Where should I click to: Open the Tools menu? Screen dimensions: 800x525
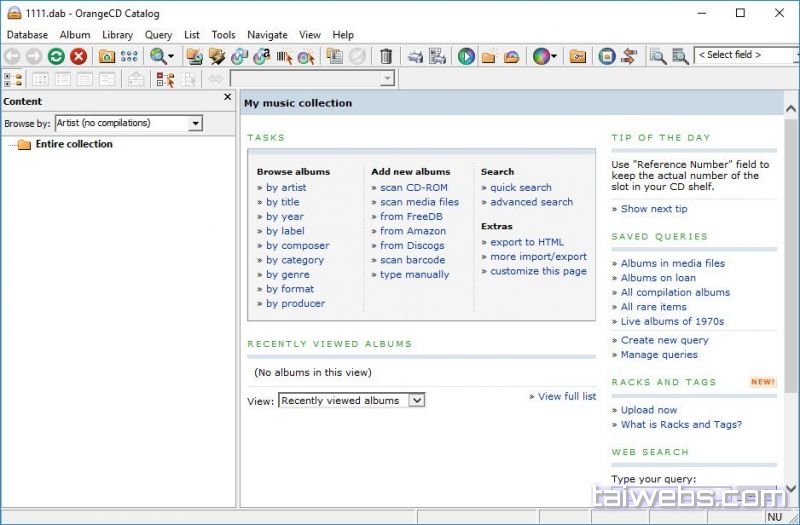point(223,35)
